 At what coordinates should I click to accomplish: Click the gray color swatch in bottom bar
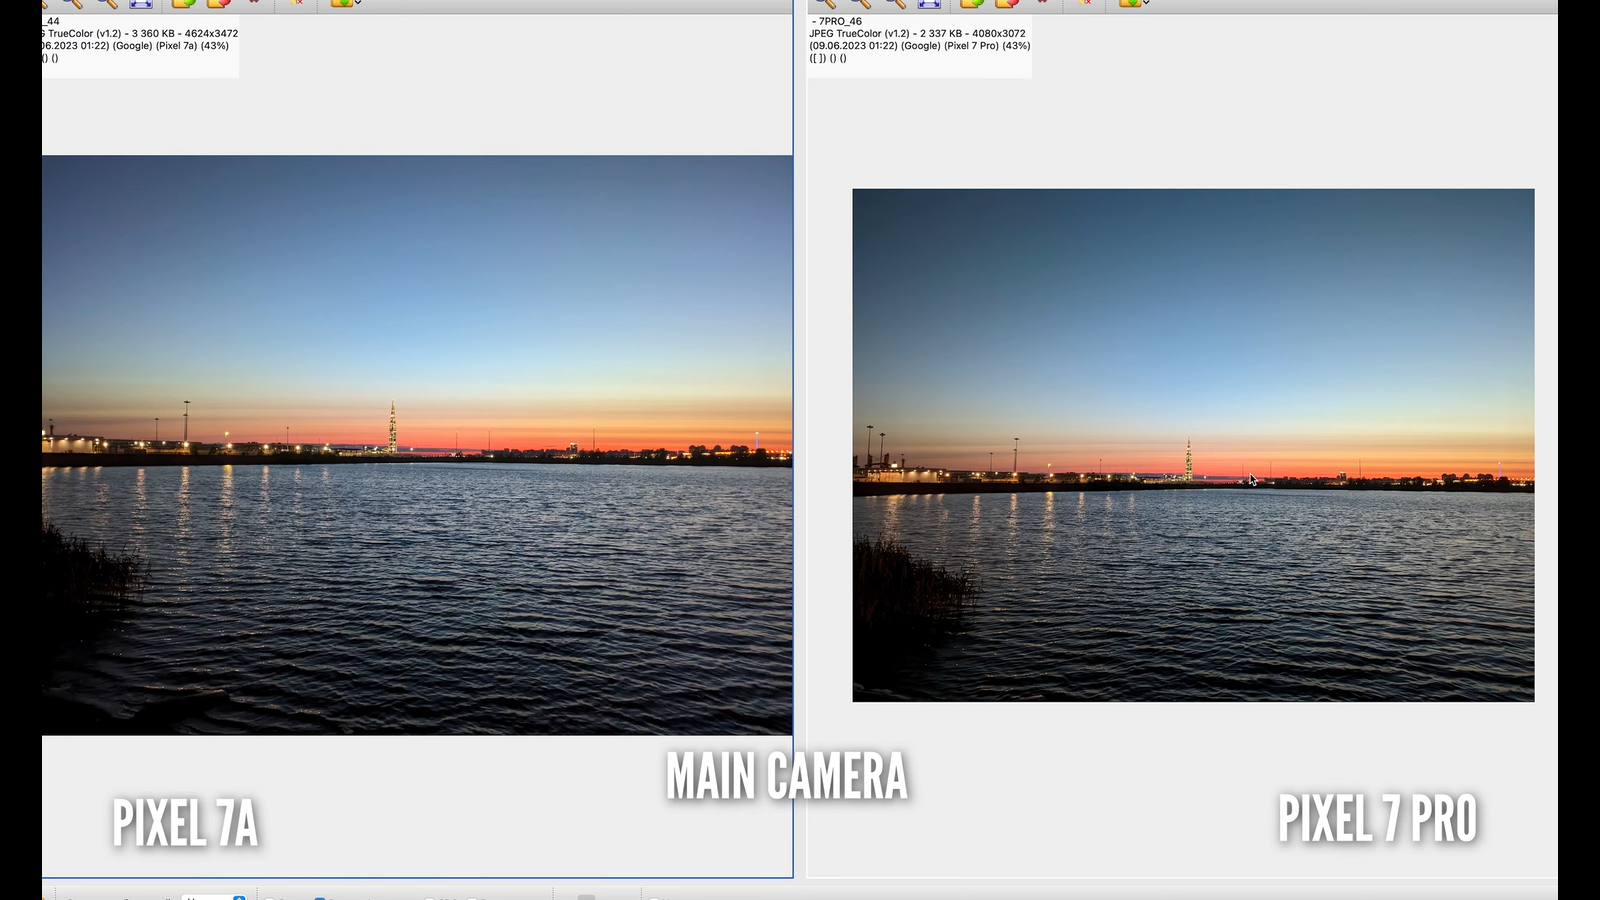pyautogui.click(x=586, y=897)
